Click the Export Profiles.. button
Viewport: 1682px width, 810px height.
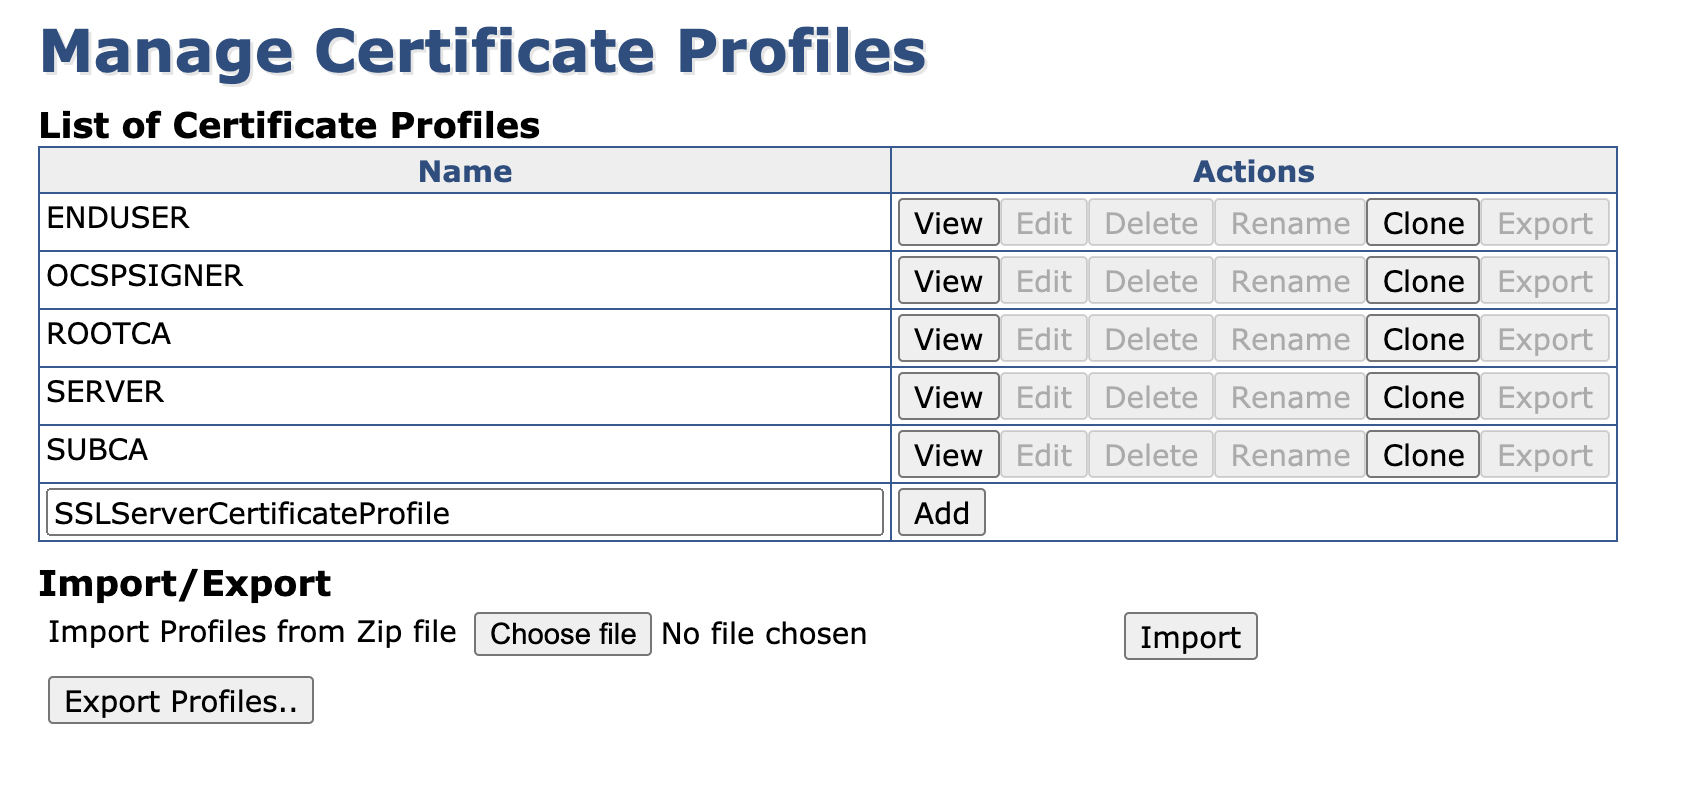click(181, 701)
